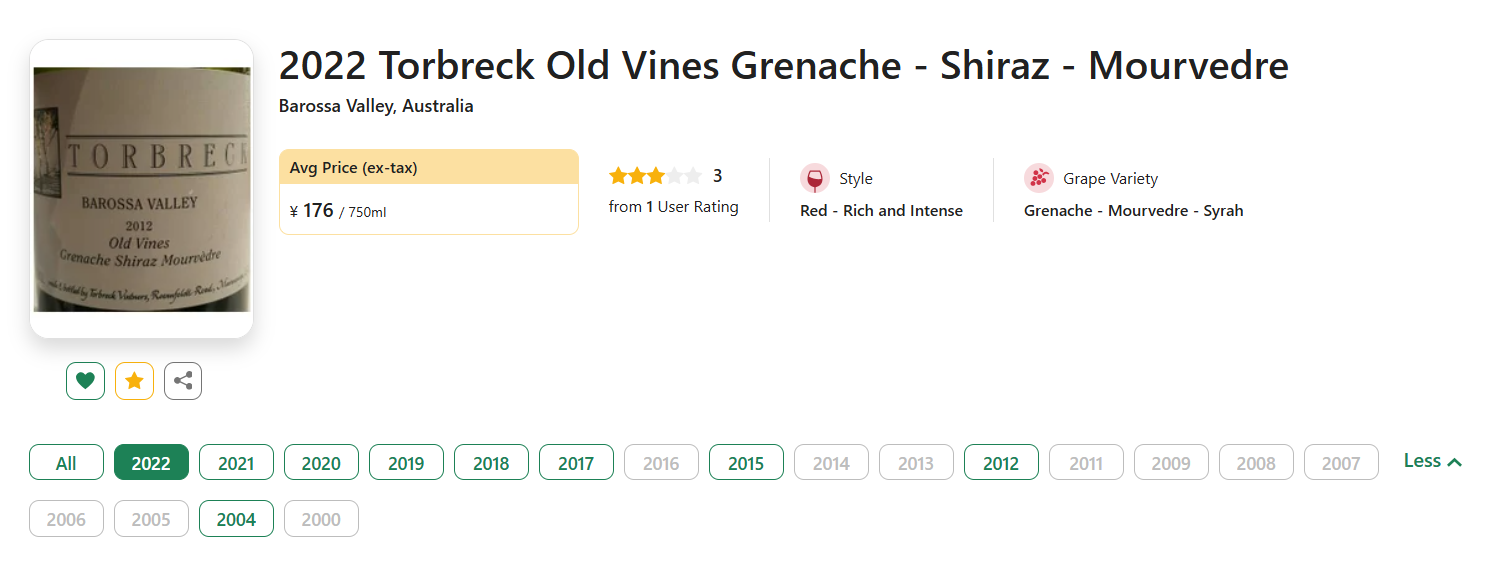The image size is (1492, 572).
Task: Click the green heart favorite icon
Action: coord(85,381)
